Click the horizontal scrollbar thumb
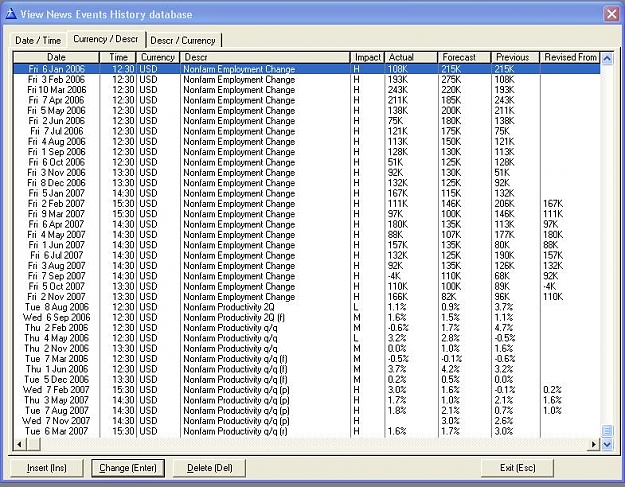625x487 pixels. (34, 444)
